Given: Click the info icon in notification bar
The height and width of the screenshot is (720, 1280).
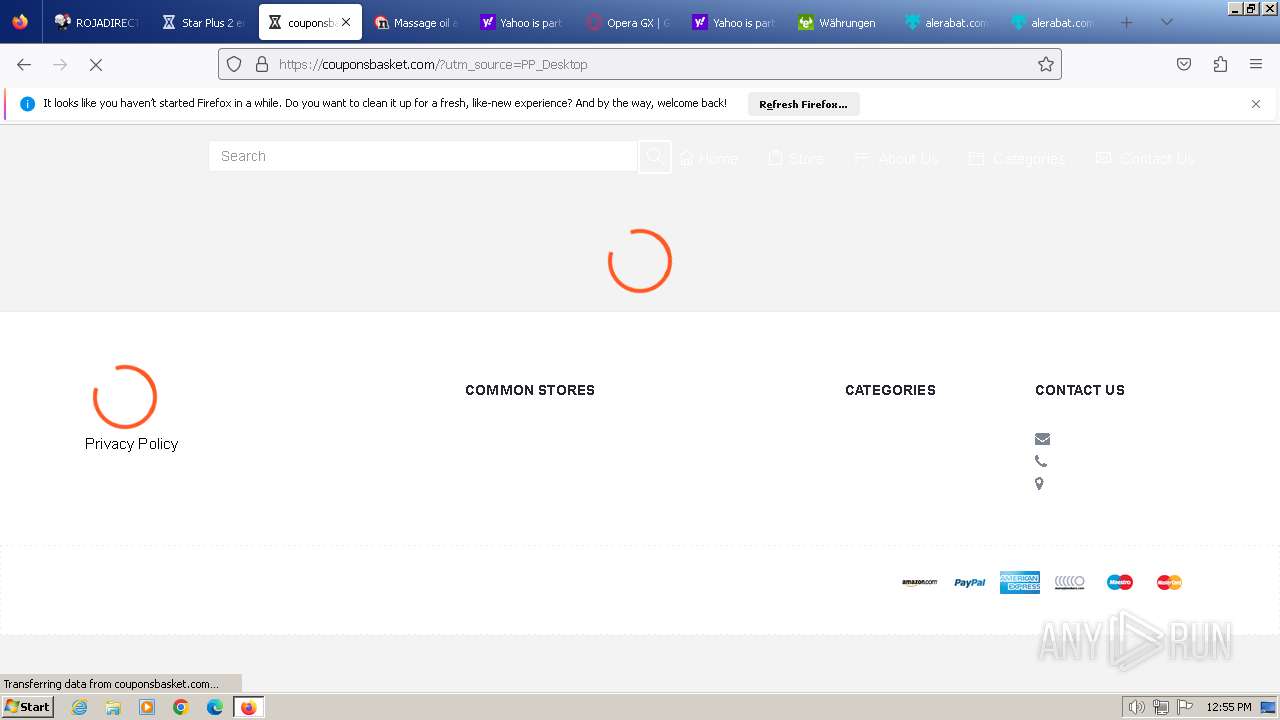Looking at the screenshot, I should click(28, 104).
